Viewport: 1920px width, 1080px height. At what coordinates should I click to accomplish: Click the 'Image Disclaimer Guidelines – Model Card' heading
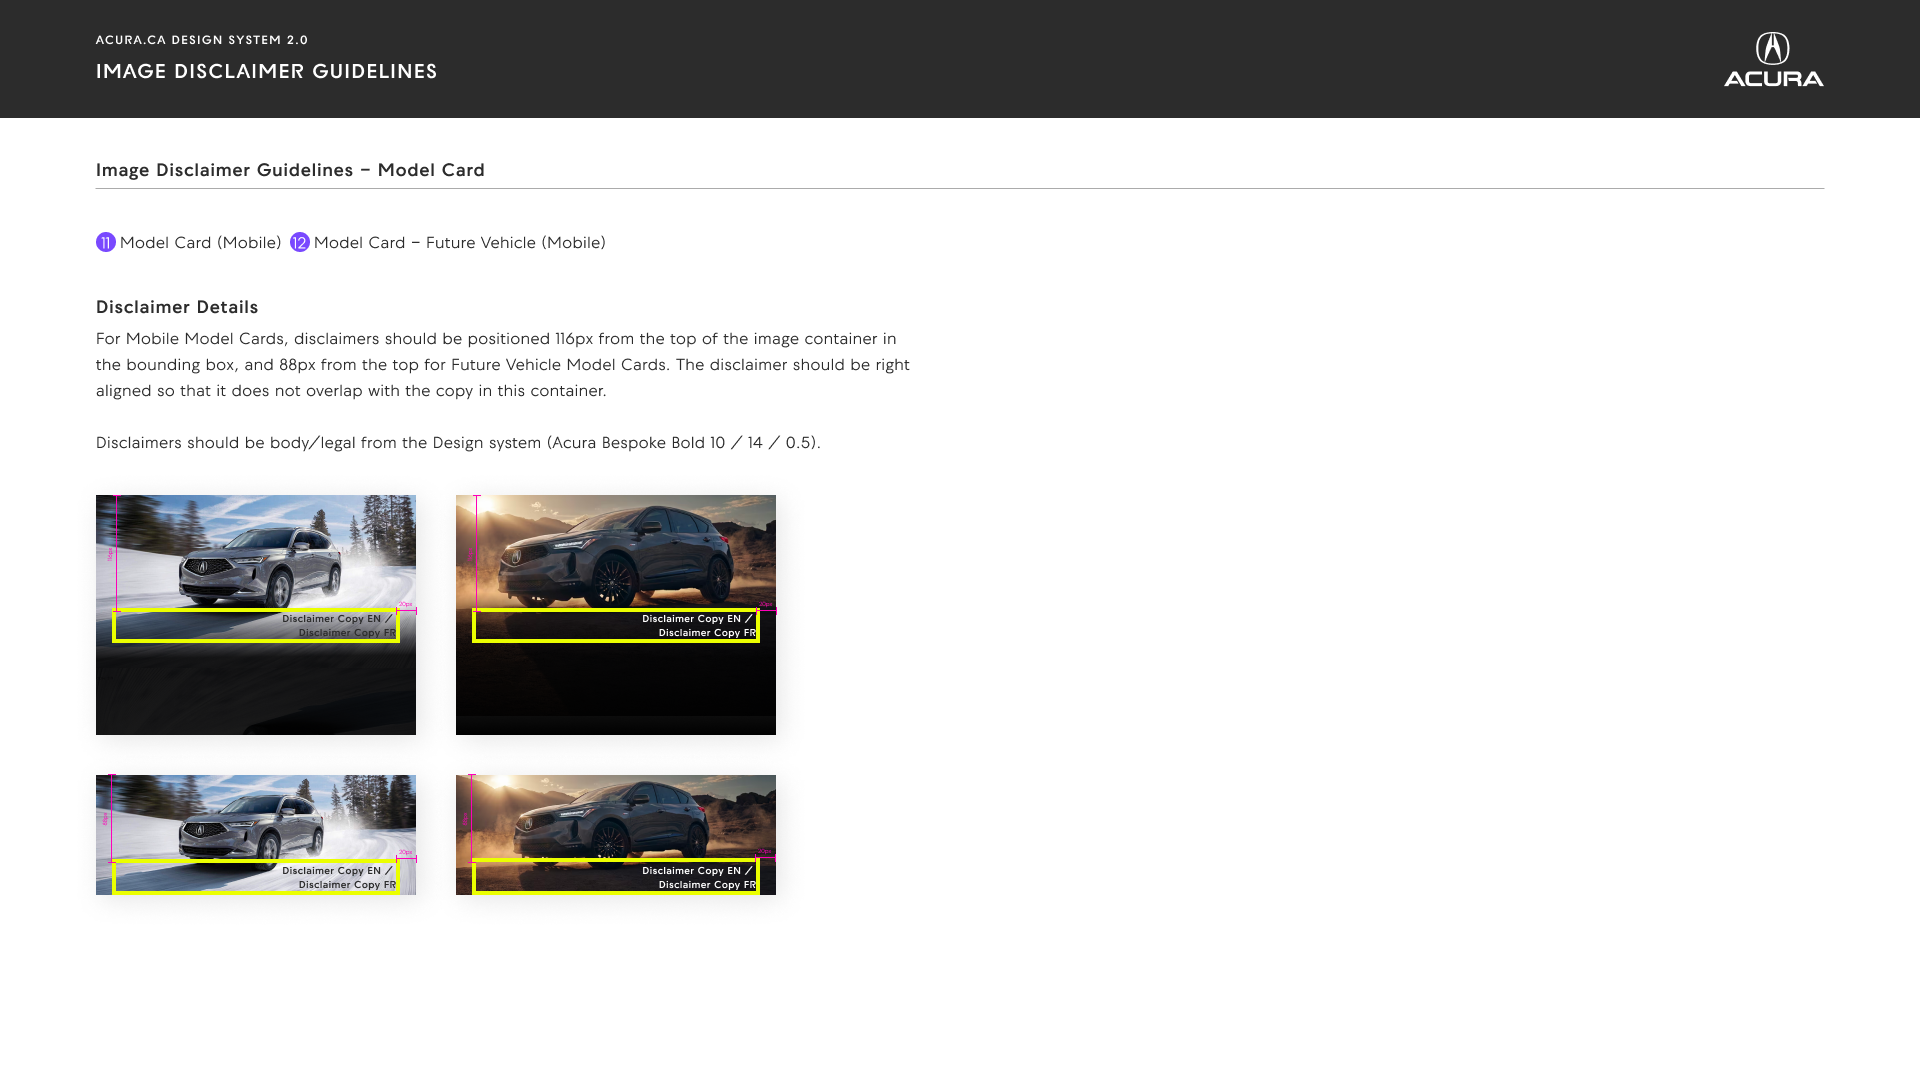(290, 170)
